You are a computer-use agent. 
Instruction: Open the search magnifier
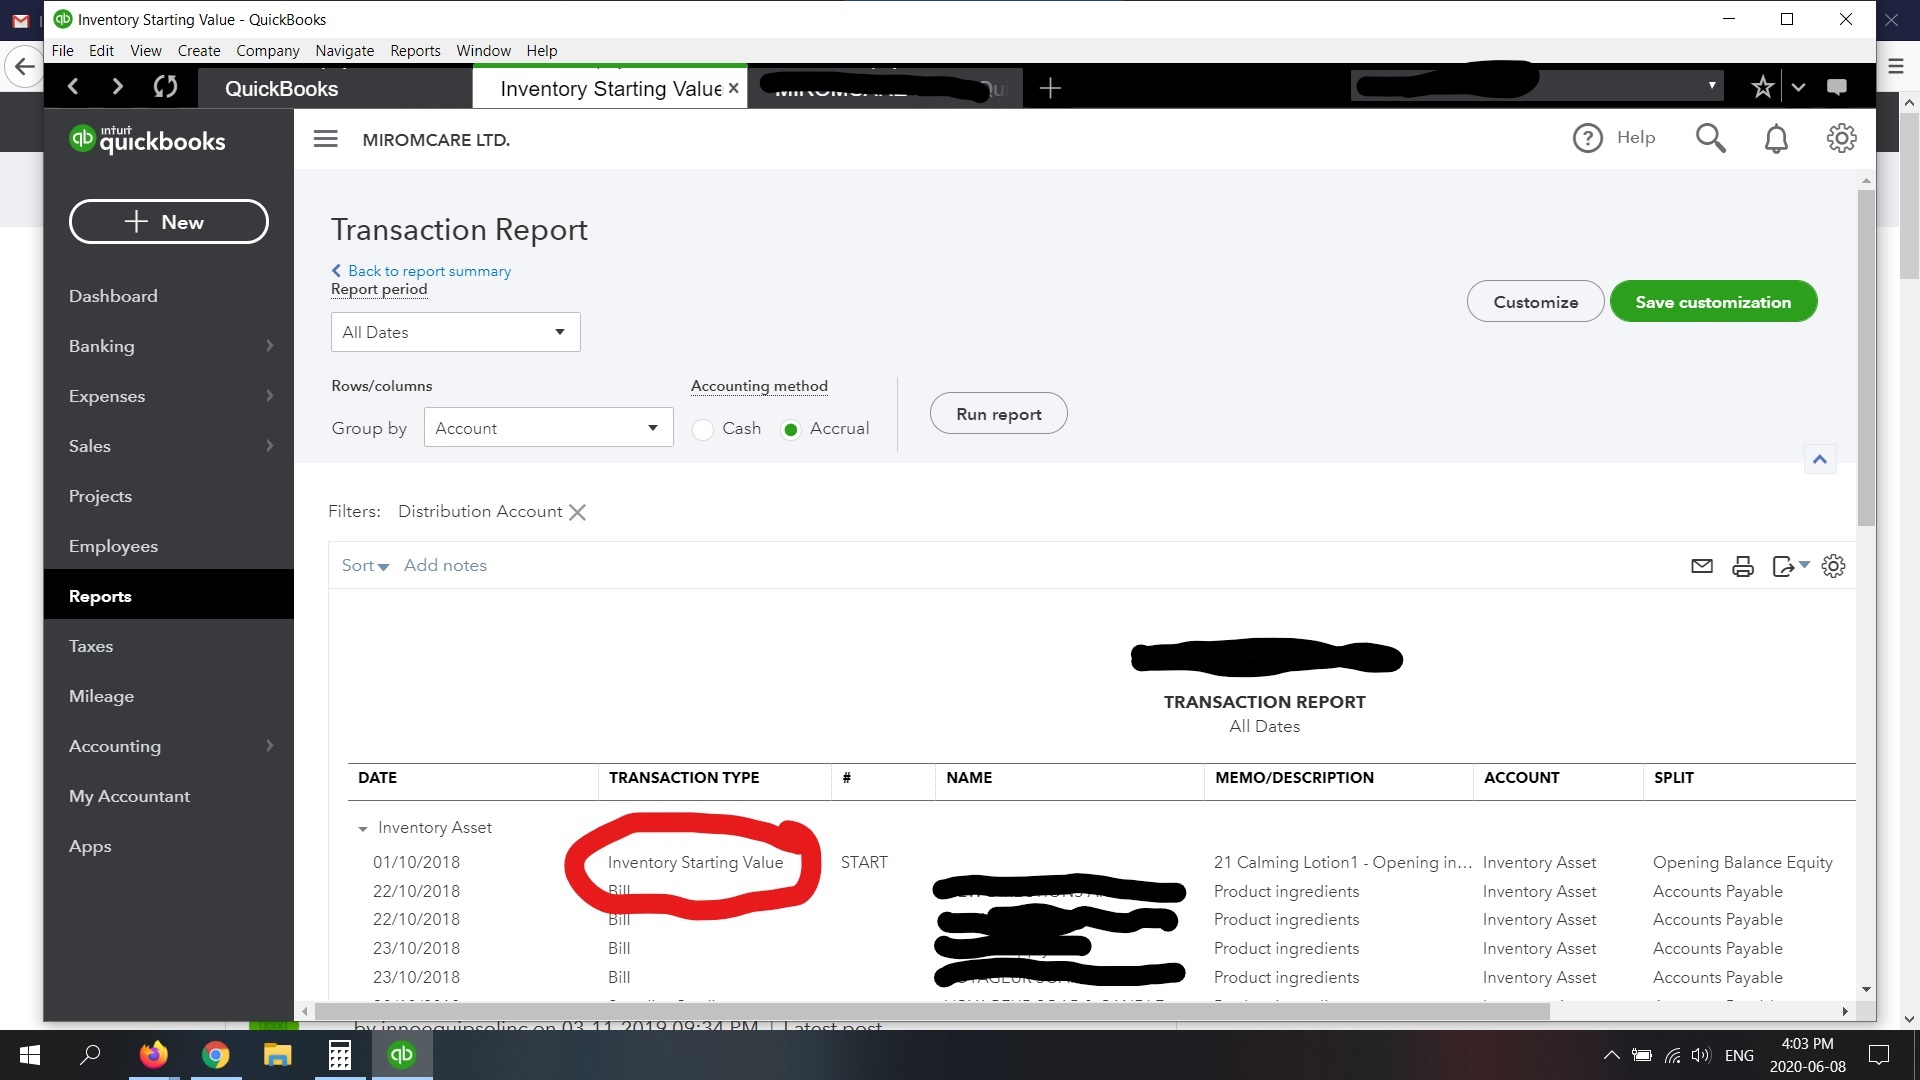[x=1711, y=138]
